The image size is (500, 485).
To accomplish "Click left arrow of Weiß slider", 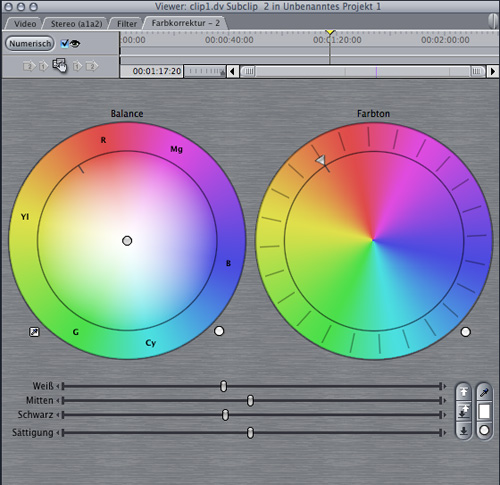I will click(x=58, y=386).
